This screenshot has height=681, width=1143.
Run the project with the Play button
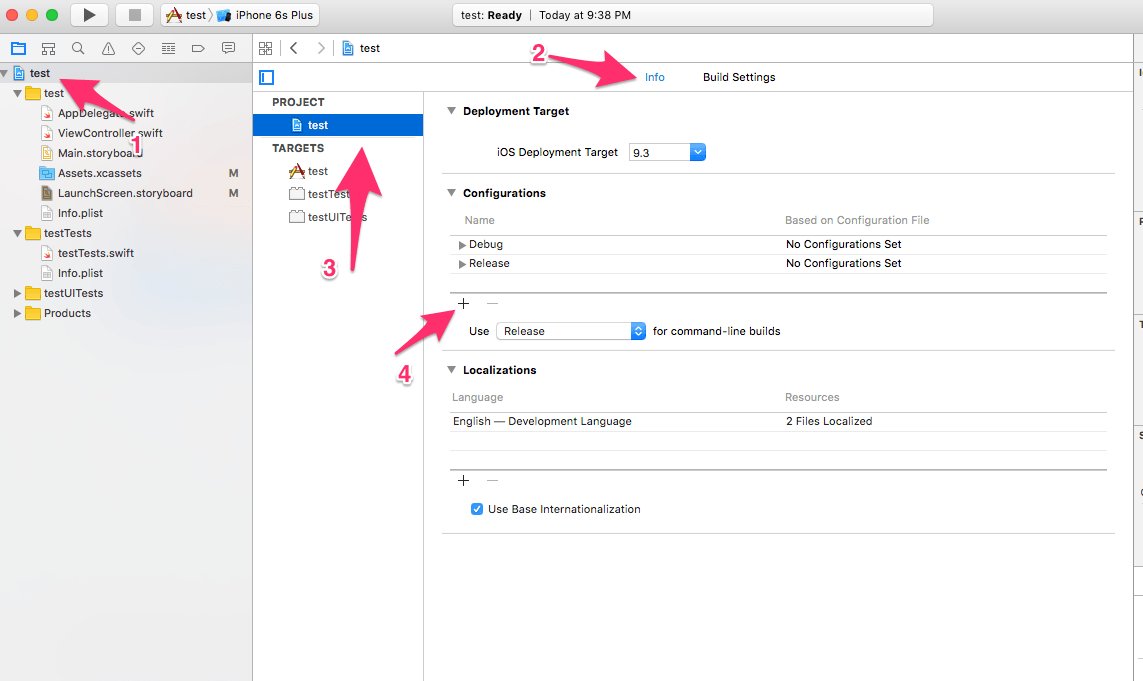pos(89,15)
